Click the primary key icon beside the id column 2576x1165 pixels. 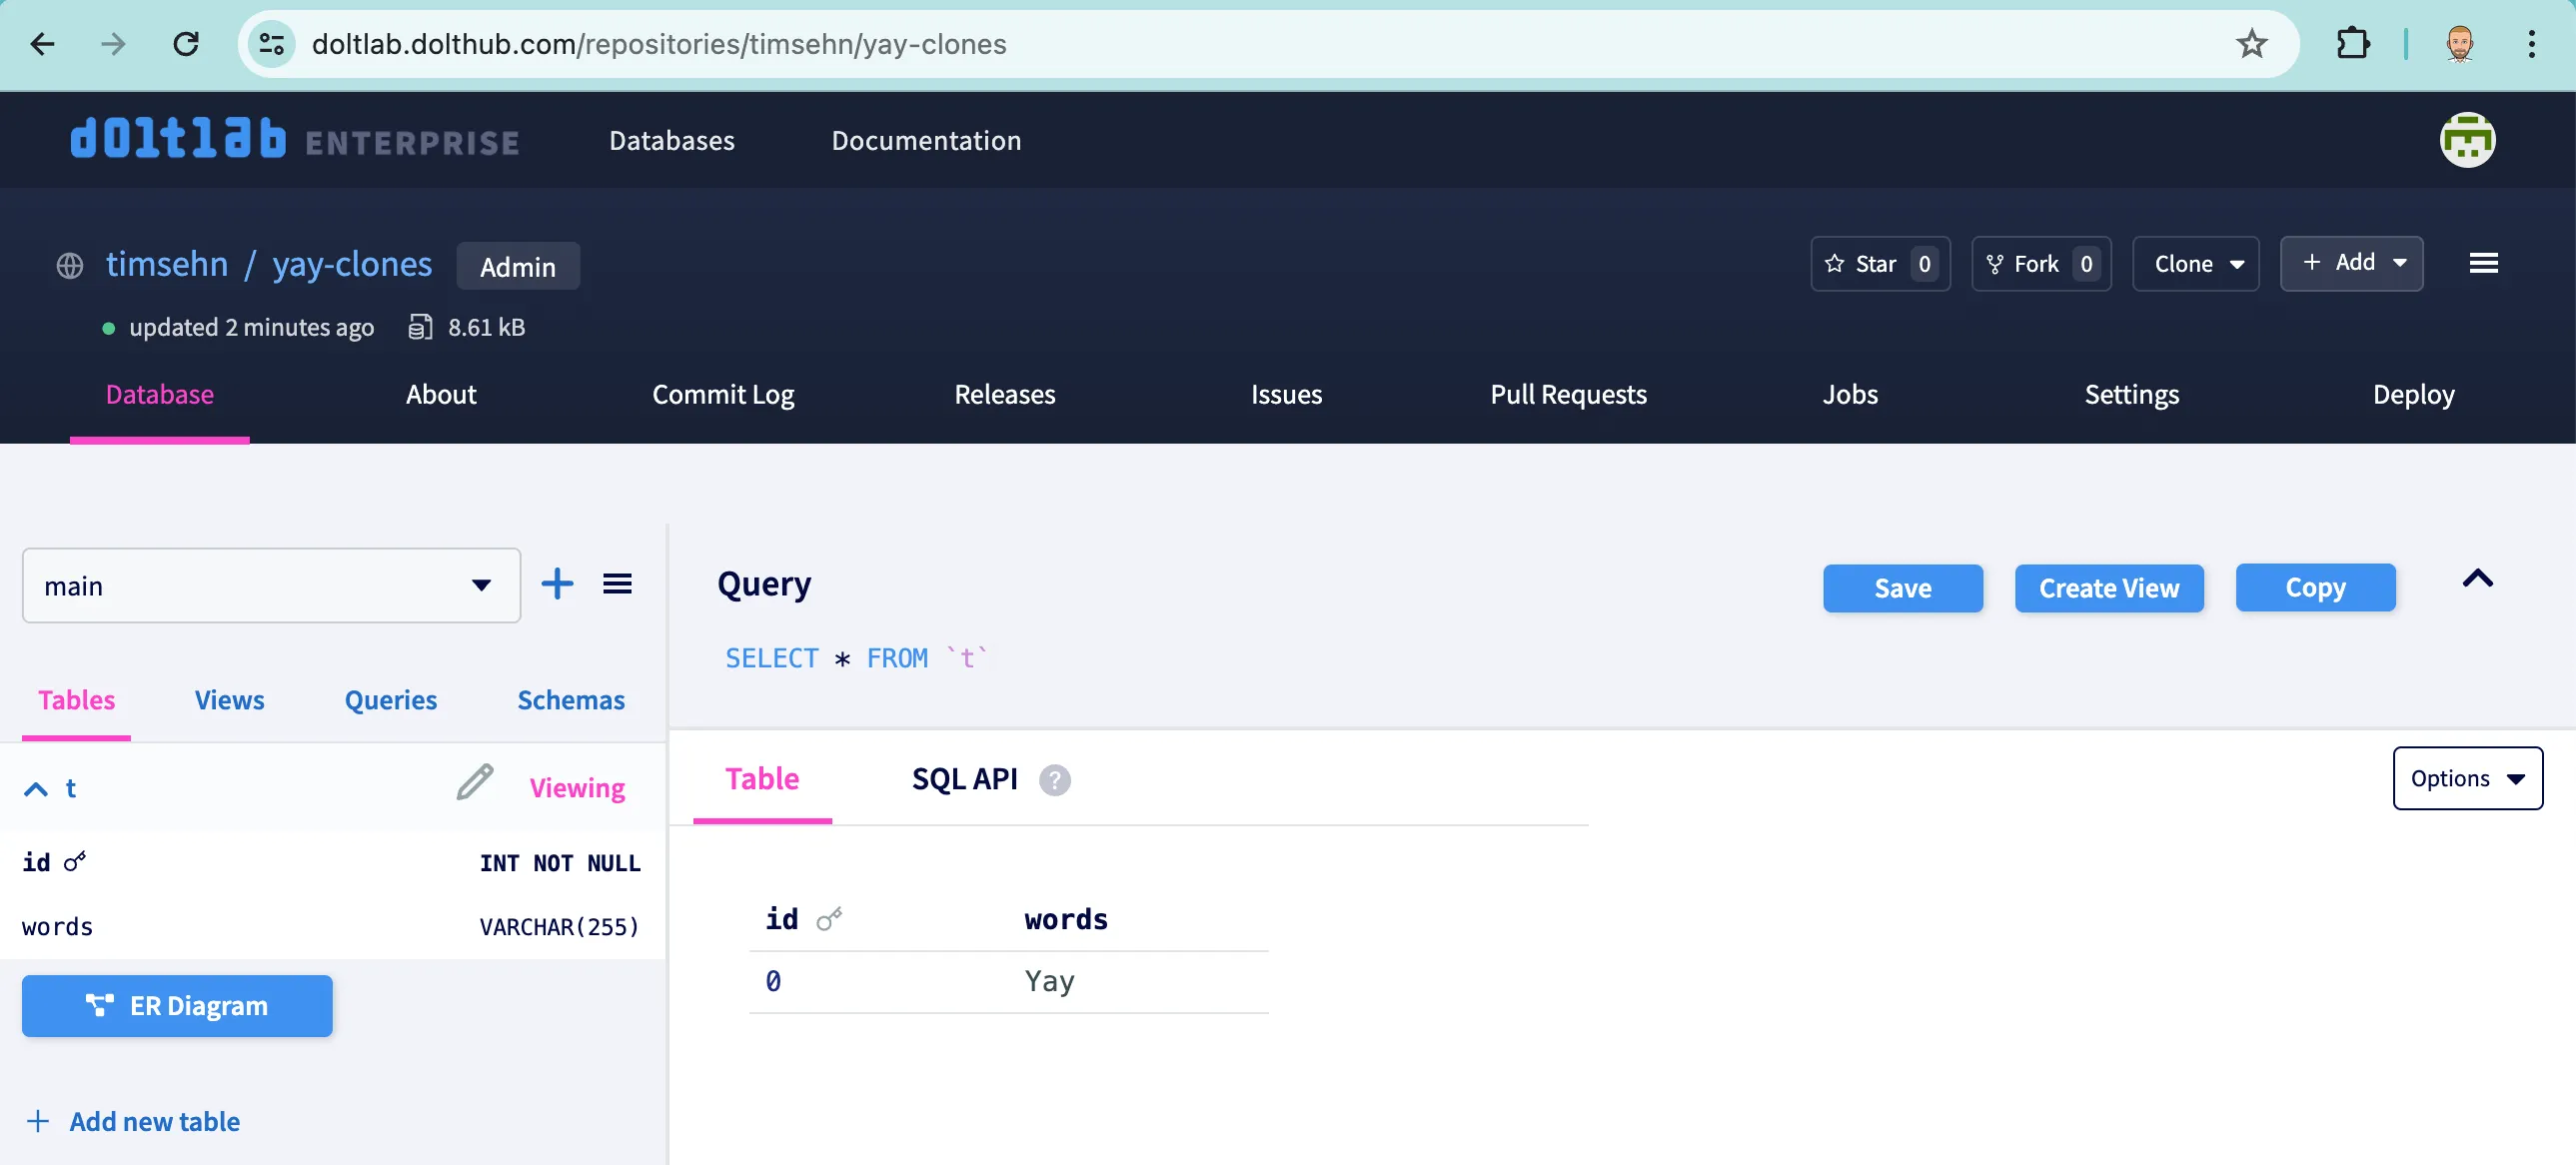(x=75, y=861)
